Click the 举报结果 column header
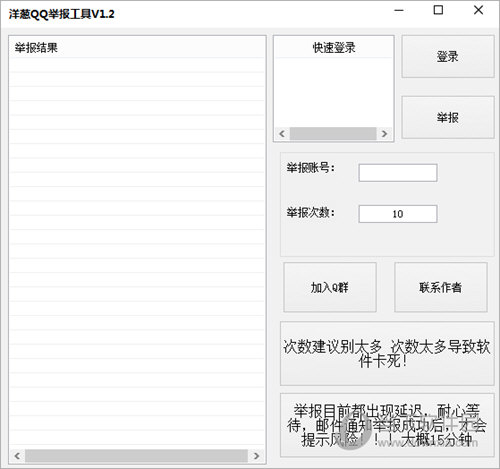 [137, 48]
